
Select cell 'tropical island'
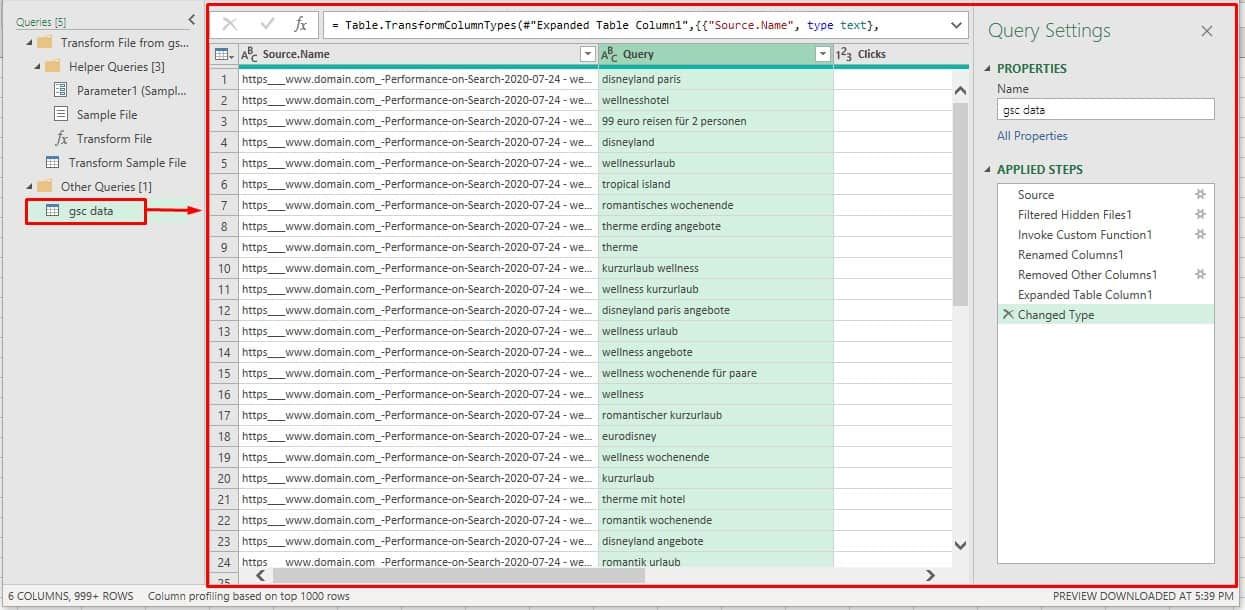(716, 184)
